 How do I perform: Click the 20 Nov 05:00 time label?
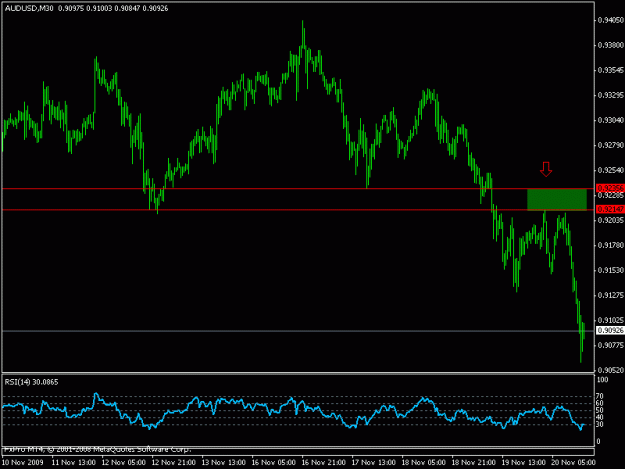[x=573, y=463]
